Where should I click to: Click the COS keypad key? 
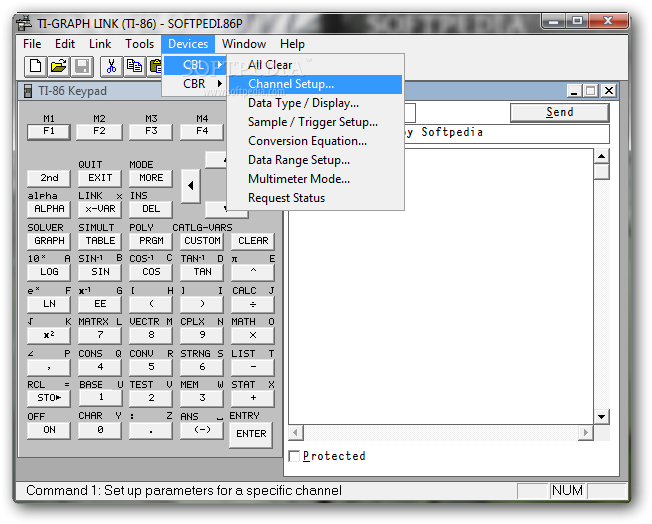(151, 272)
